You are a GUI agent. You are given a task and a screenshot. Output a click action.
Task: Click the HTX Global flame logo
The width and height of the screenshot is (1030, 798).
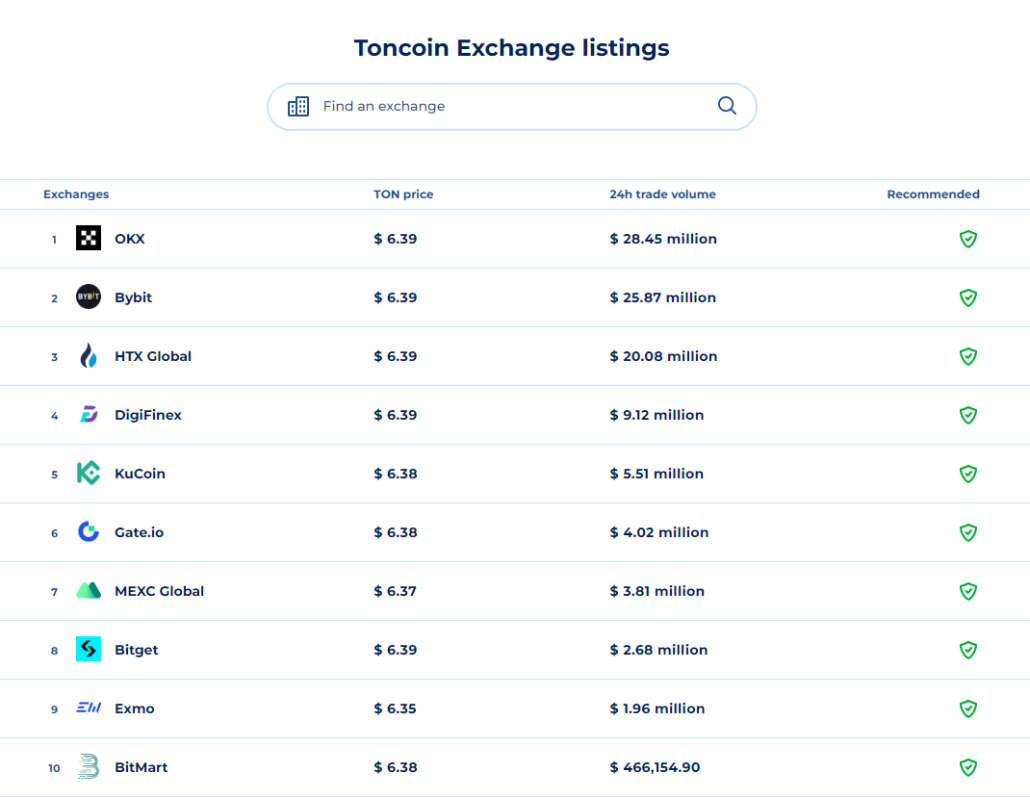tap(88, 356)
